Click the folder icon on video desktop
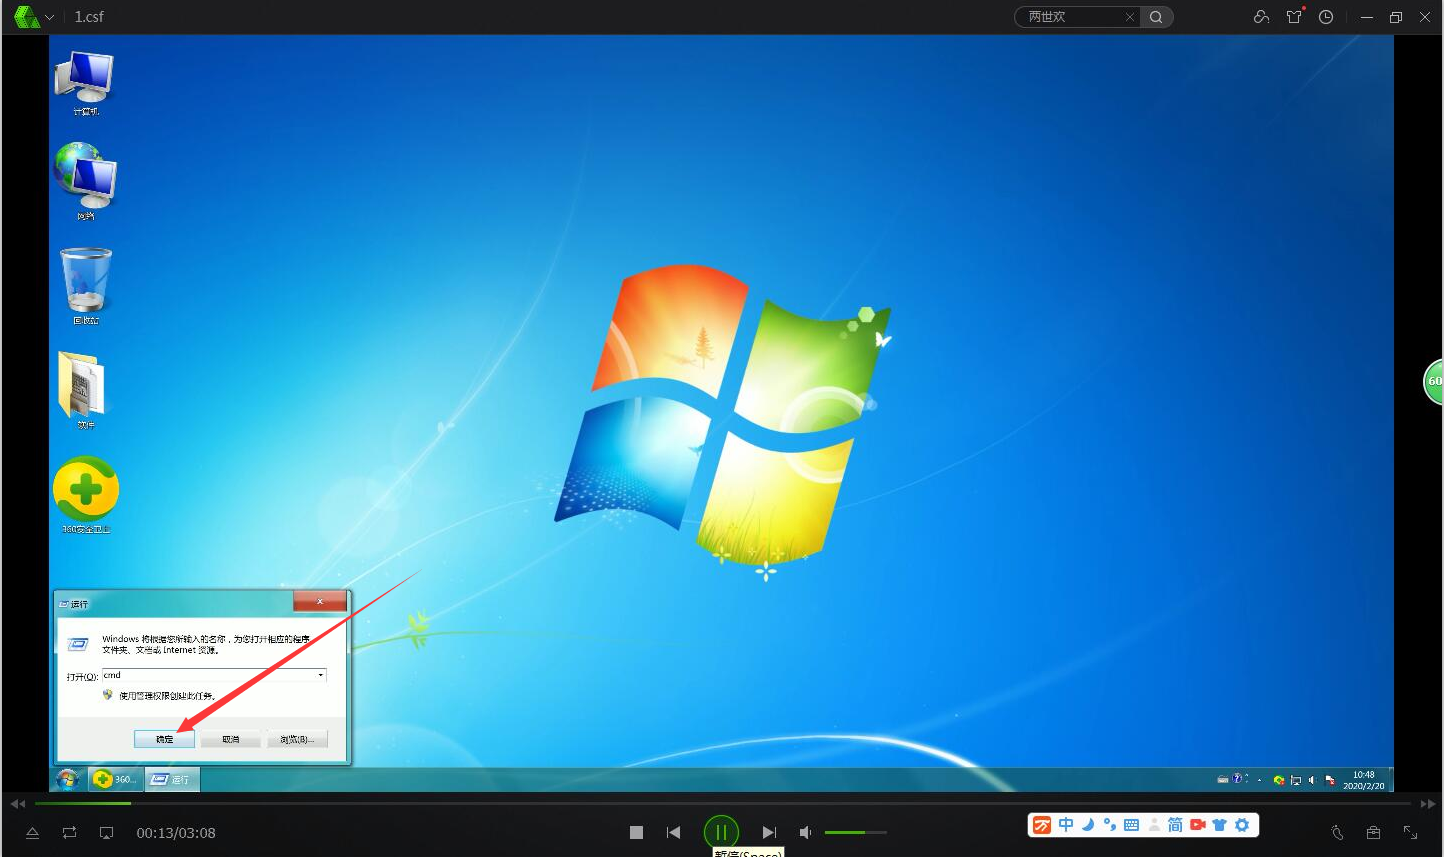 83,389
